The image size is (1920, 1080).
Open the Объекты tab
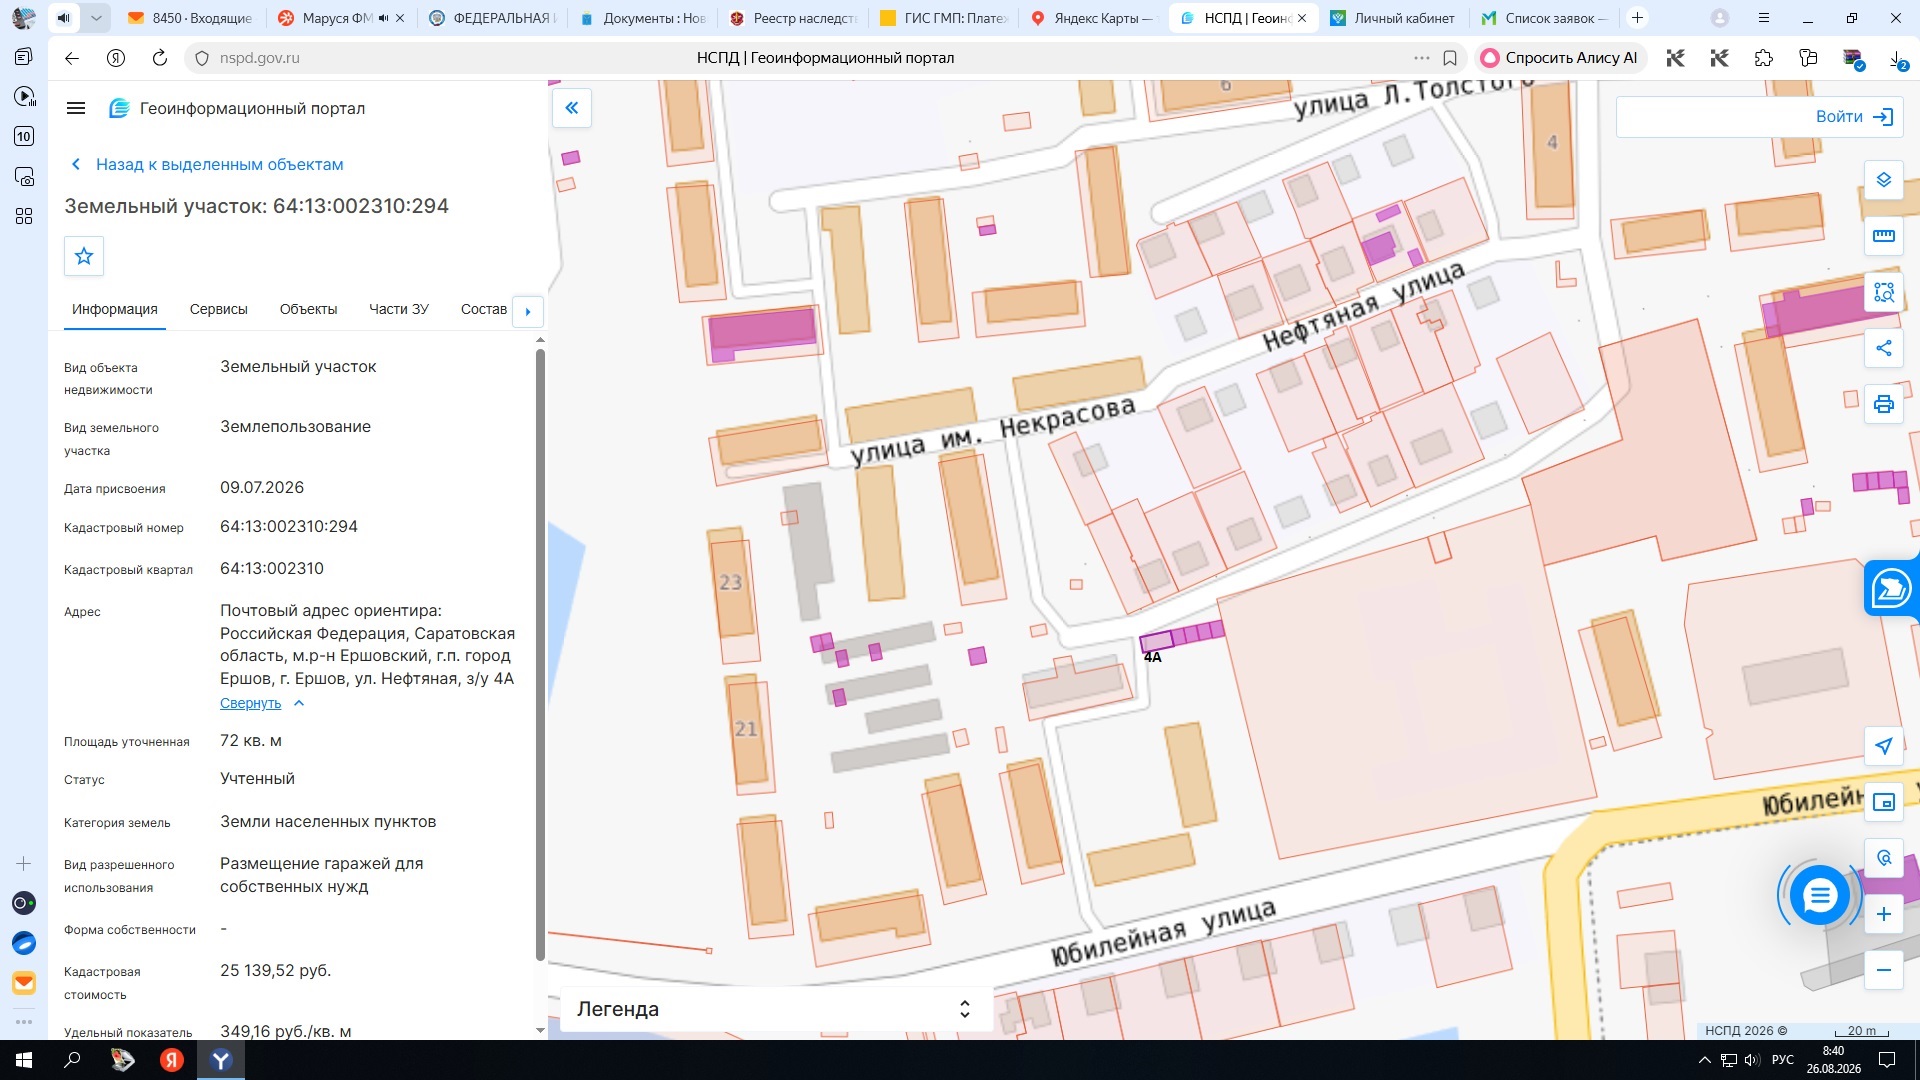coord(308,309)
